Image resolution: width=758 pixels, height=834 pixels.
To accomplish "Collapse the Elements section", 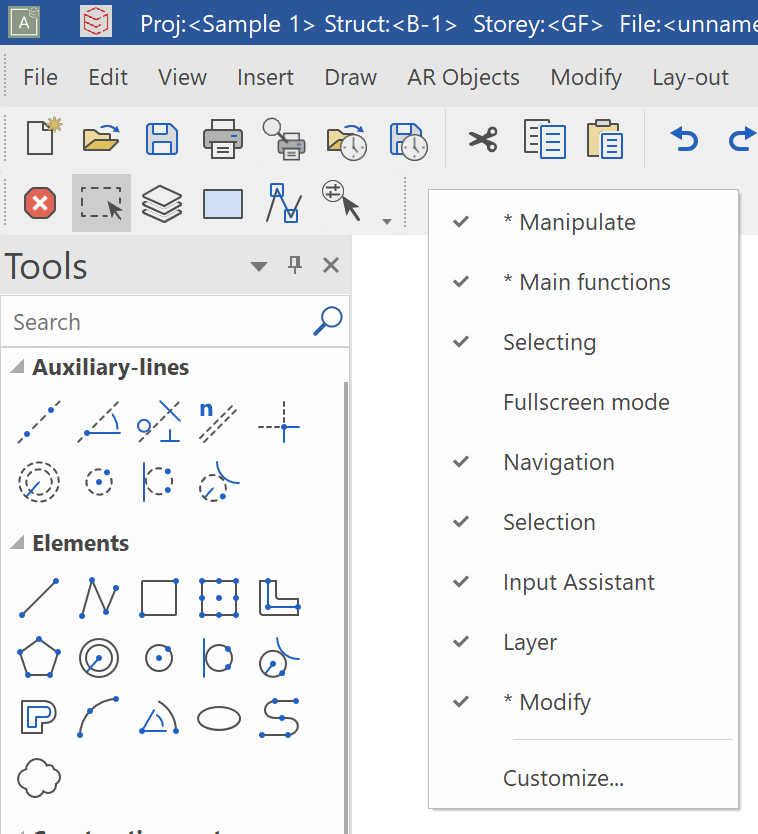I will (x=14, y=543).
